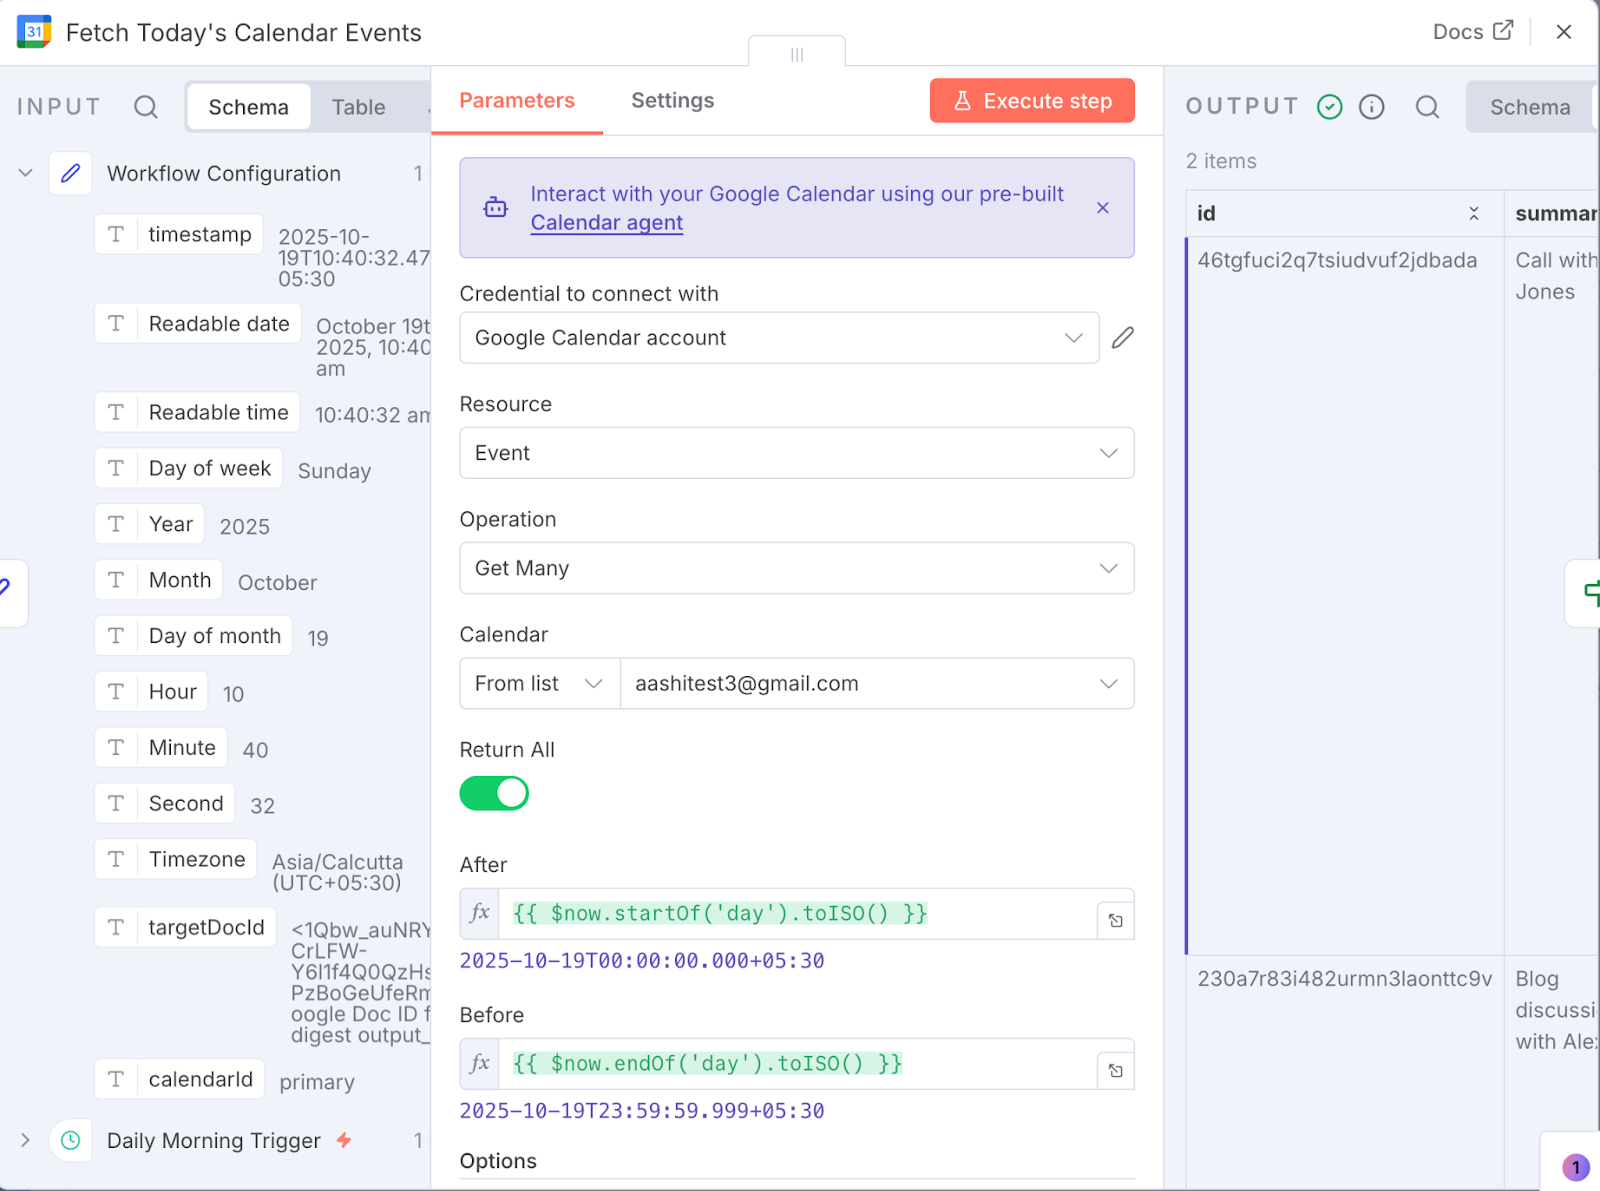This screenshot has height=1191, width=1600.
Task: Switch INPUT panel to Table view
Action: coord(358,106)
